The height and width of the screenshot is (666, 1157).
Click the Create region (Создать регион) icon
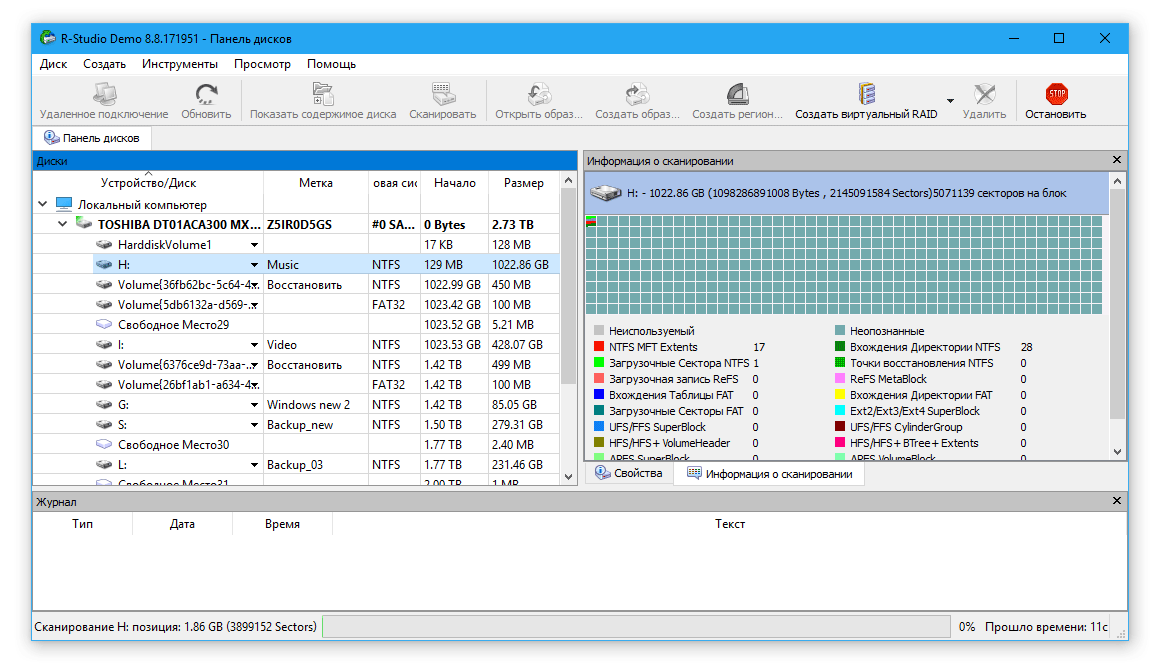click(737, 95)
